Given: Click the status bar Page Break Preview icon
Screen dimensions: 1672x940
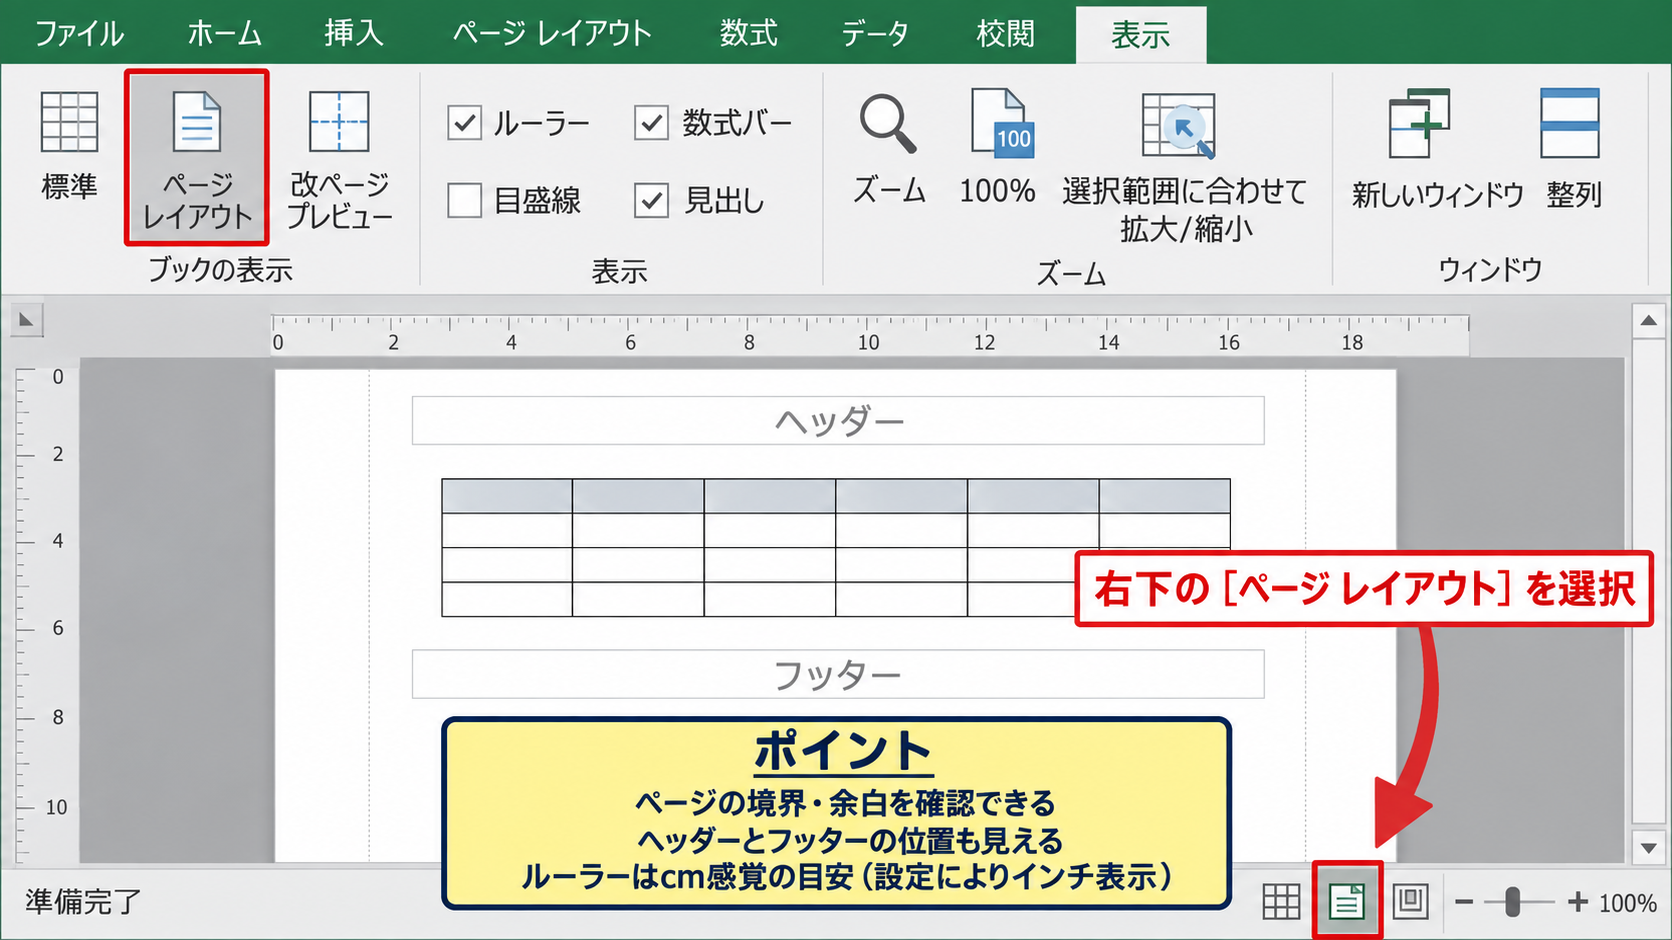Looking at the screenshot, I should pyautogui.click(x=1410, y=901).
